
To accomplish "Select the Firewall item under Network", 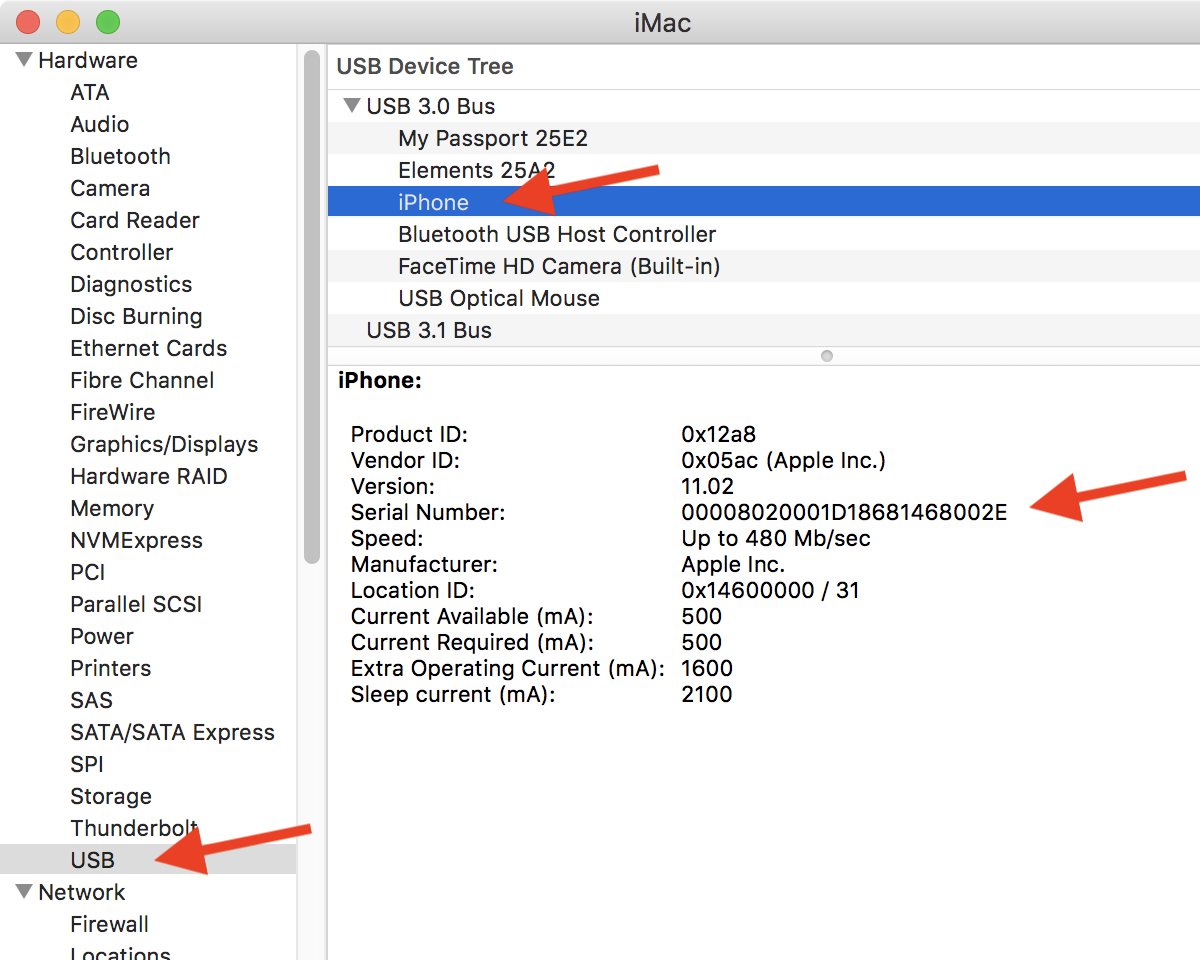I will (109, 924).
